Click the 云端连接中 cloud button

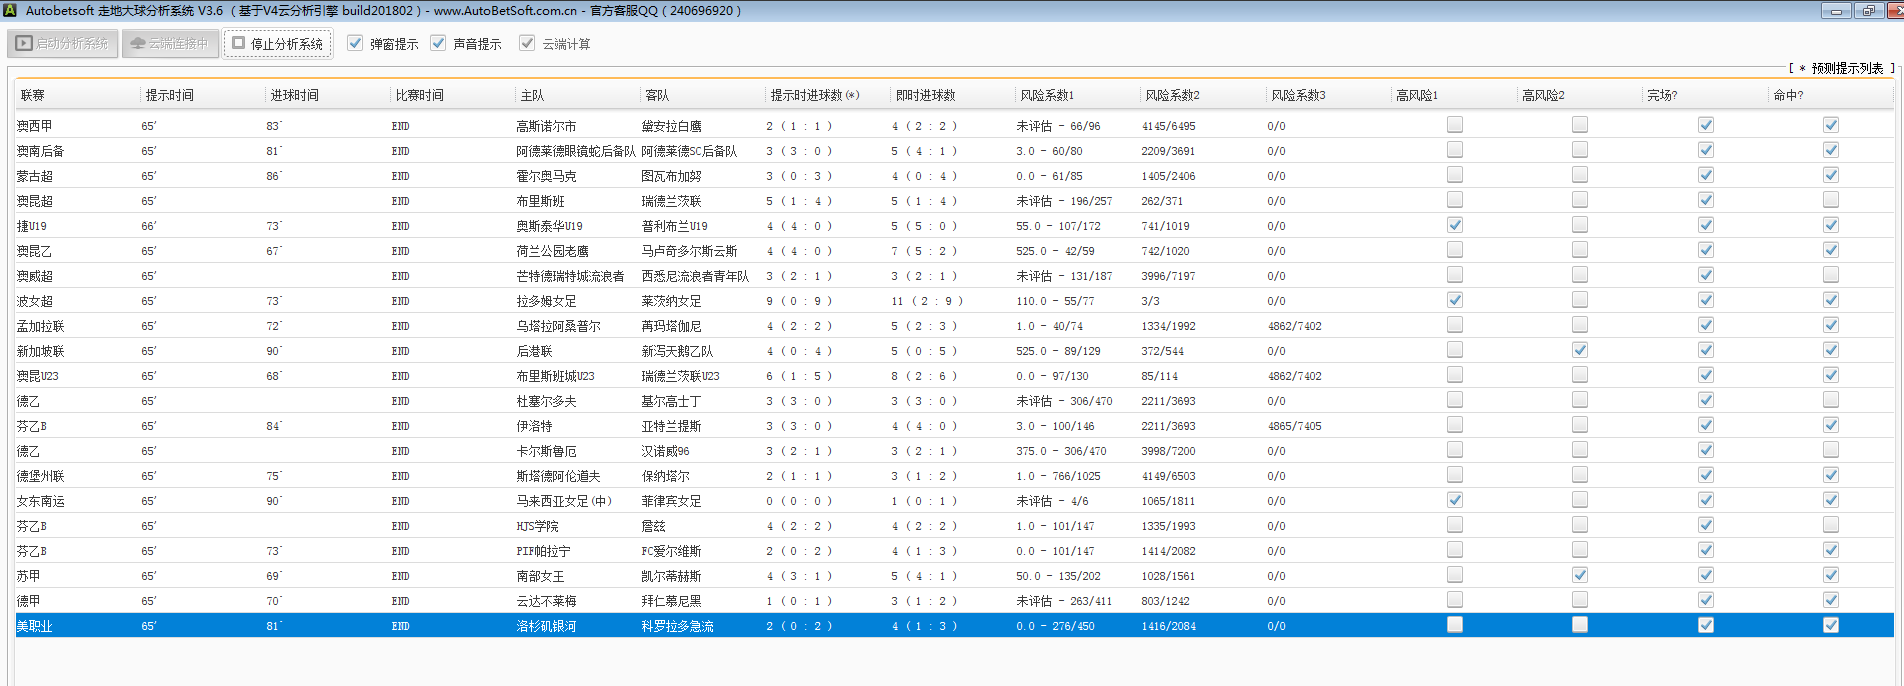(x=170, y=44)
